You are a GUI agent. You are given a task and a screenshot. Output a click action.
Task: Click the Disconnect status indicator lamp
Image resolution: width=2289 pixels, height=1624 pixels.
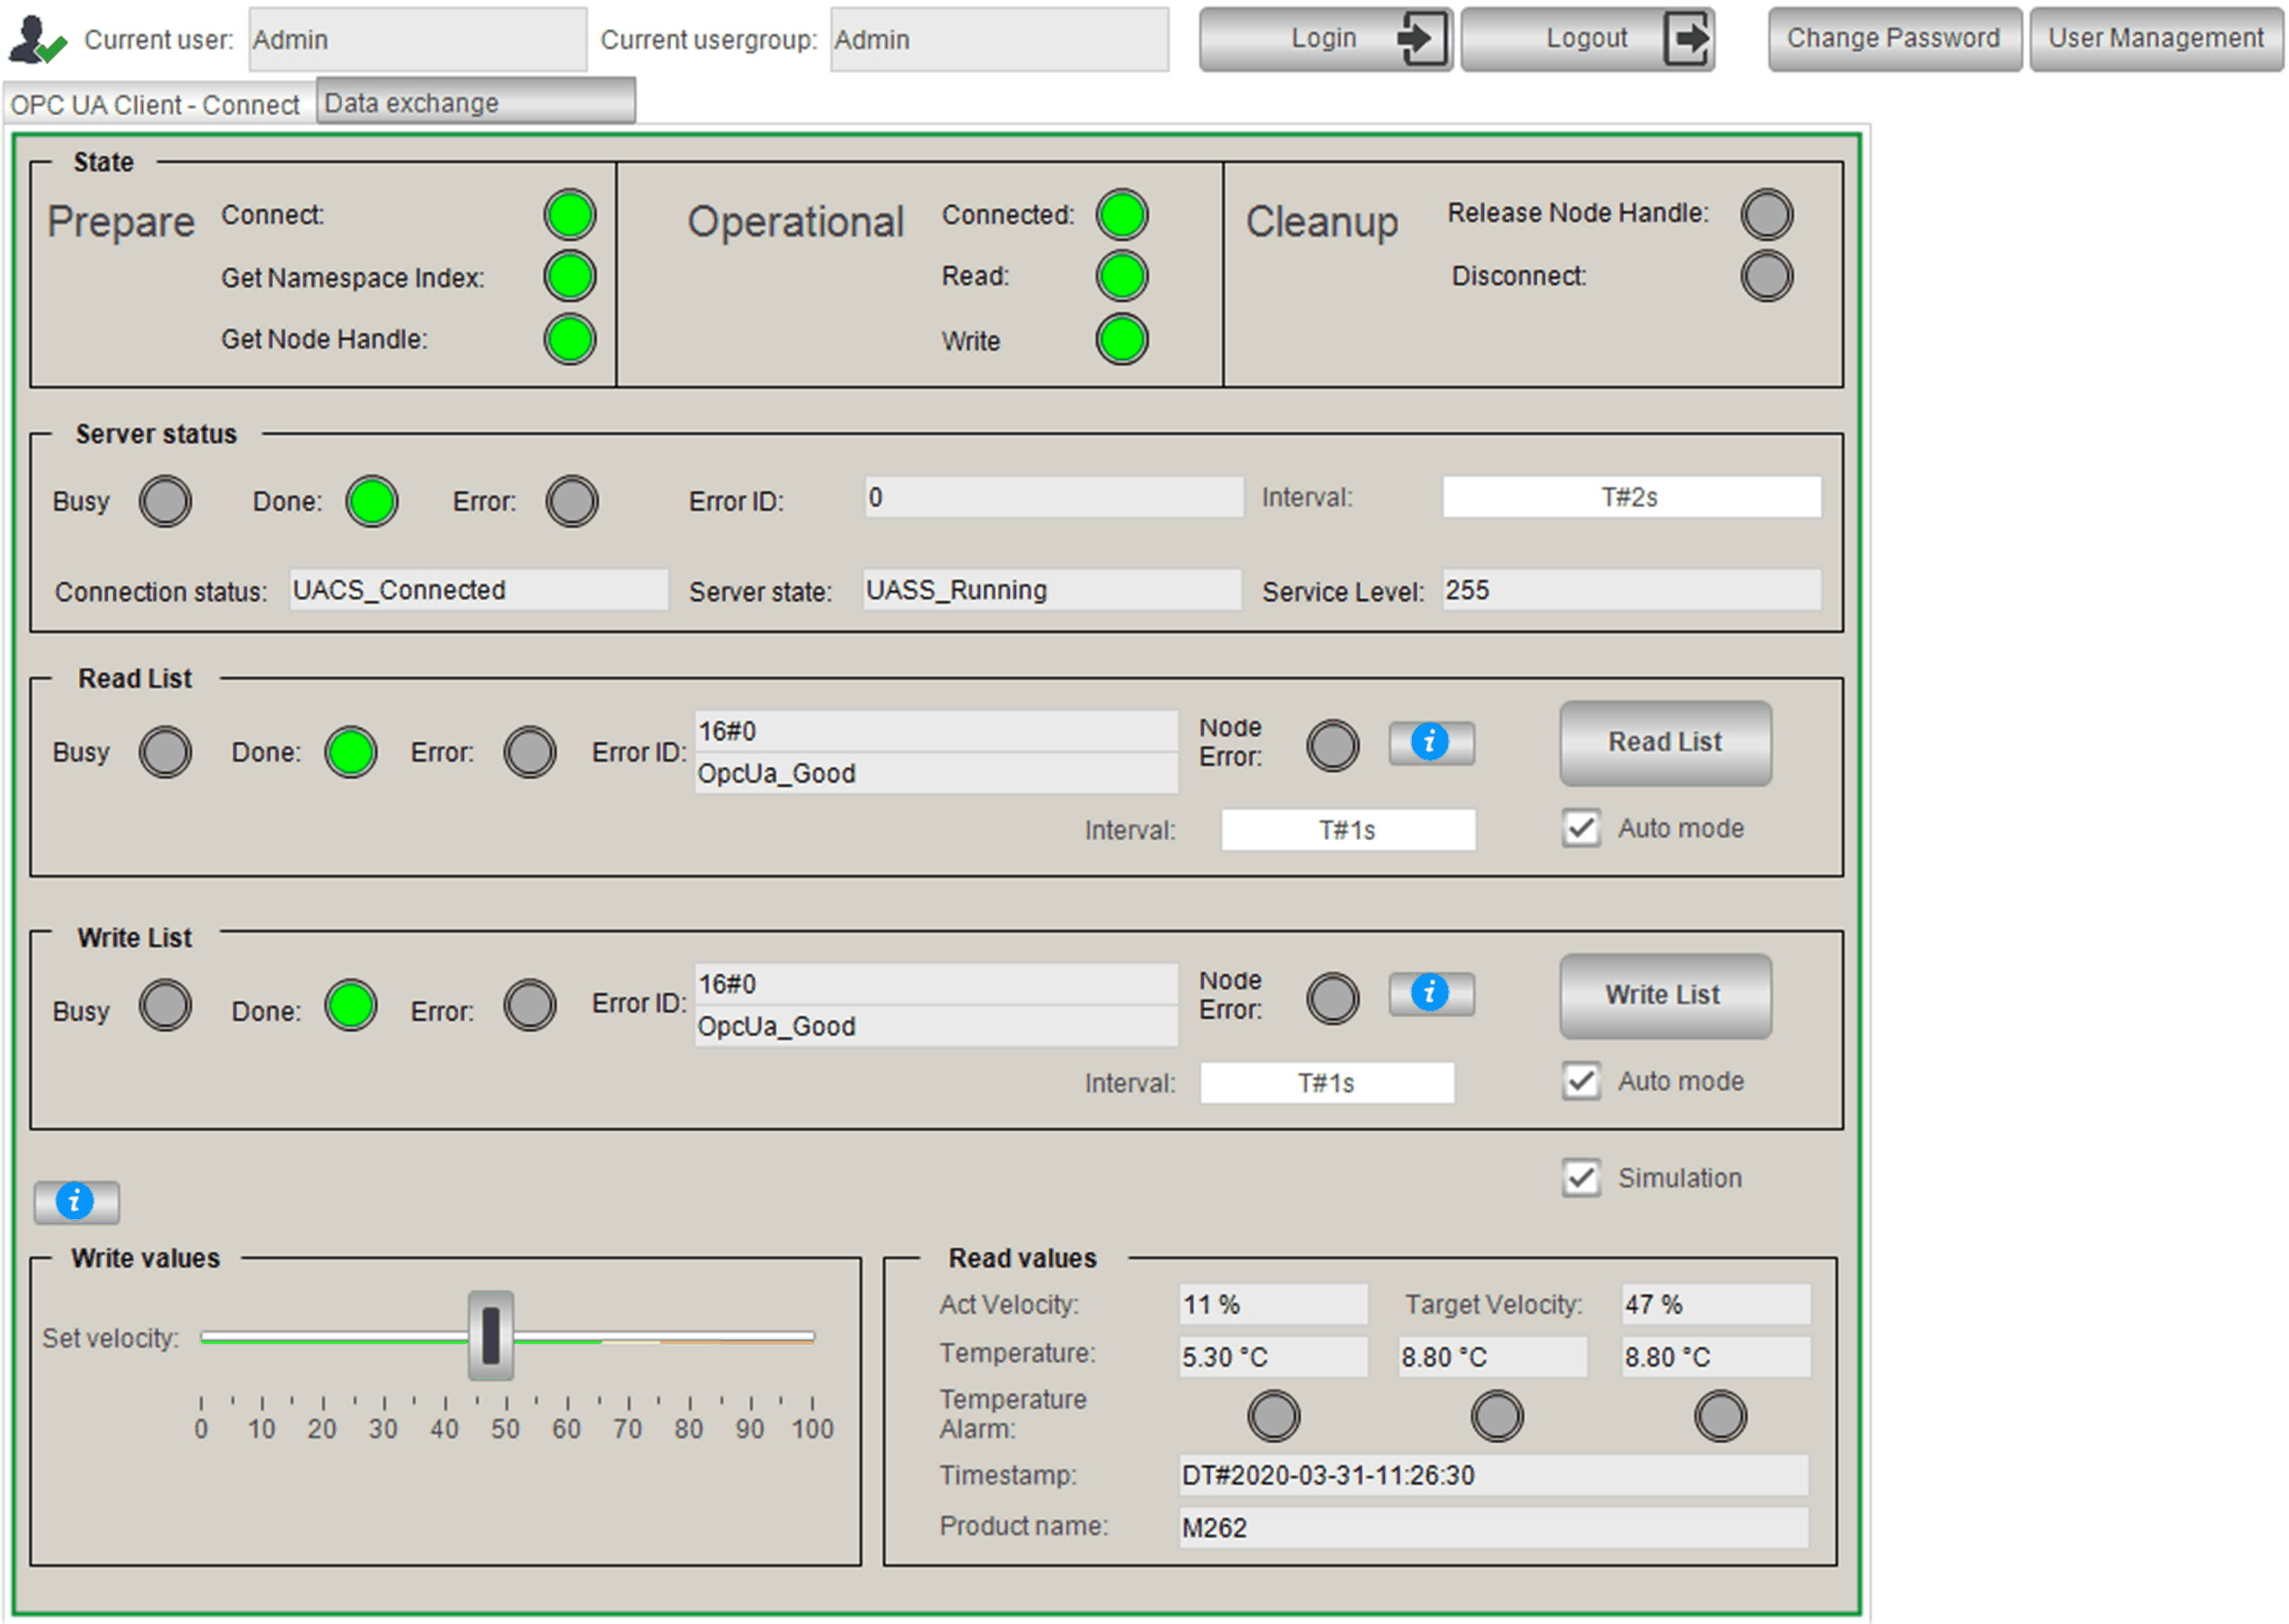tap(1766, 276)
